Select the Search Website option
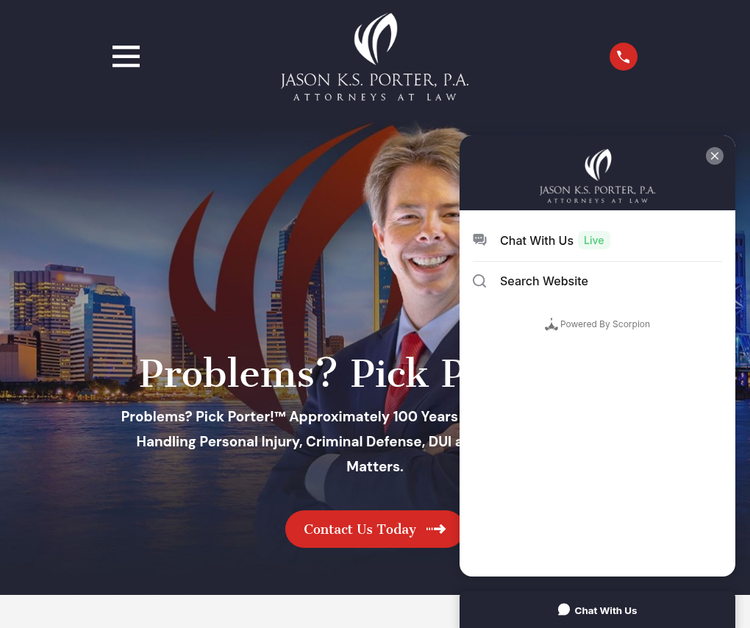 point(597,281)
